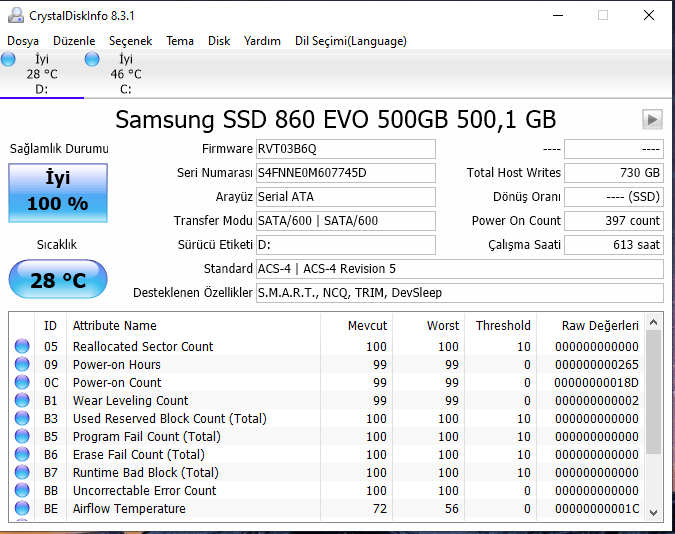This screenshot has width=675, height=534.
Task: Click the Sürücü Etiketi field D:
Action: click(346, 245)
